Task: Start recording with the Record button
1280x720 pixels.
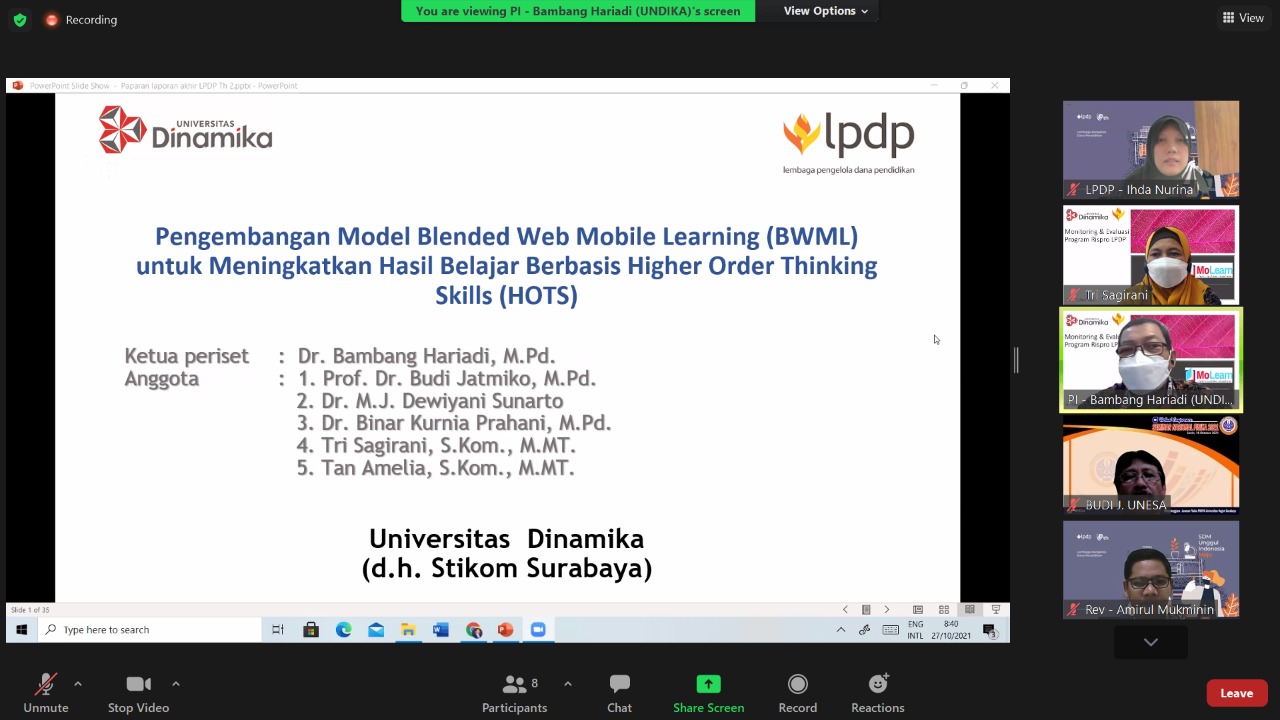Action: (797, 693)
